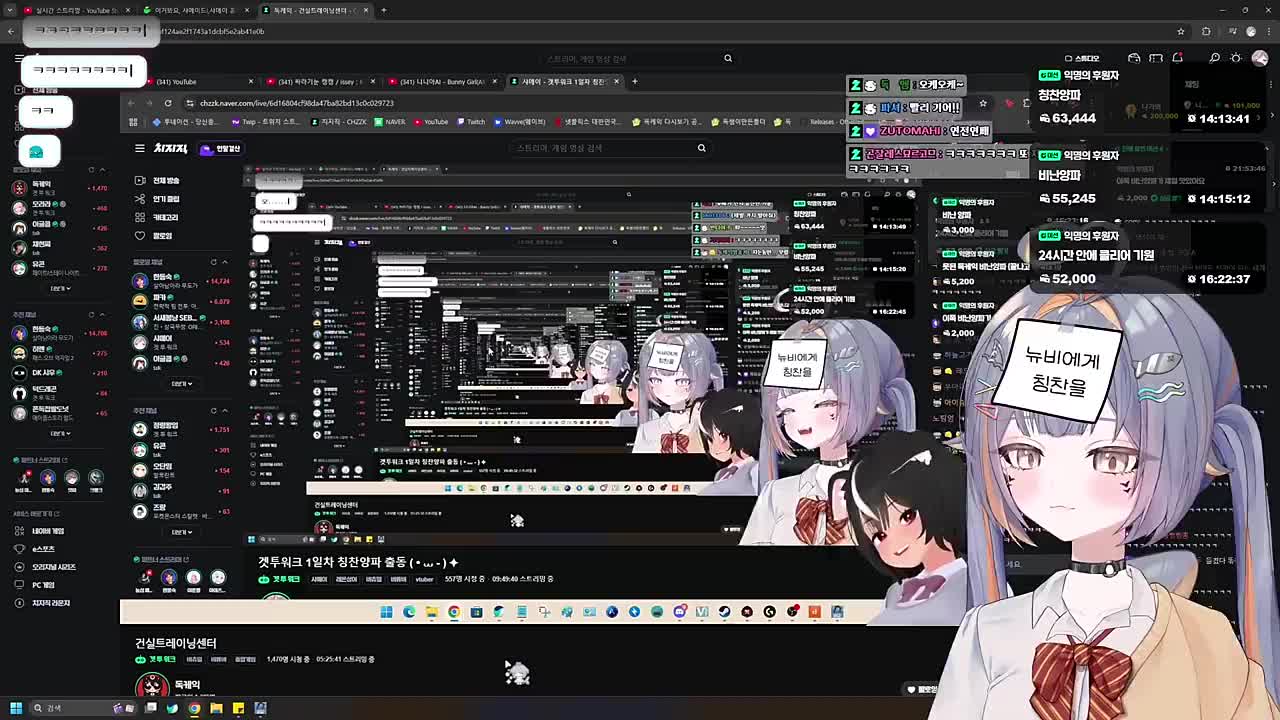The height and width of the screenshot is (720, 1280).
Task: Open 팔로잉 in streamed Chzzk menu
Action: [155, 236]
